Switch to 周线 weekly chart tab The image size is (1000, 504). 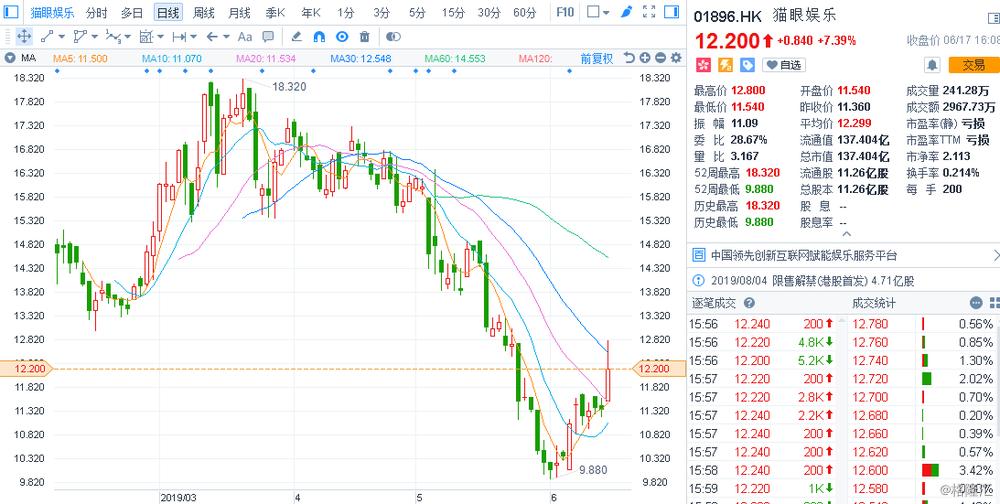tap(204, 12)
